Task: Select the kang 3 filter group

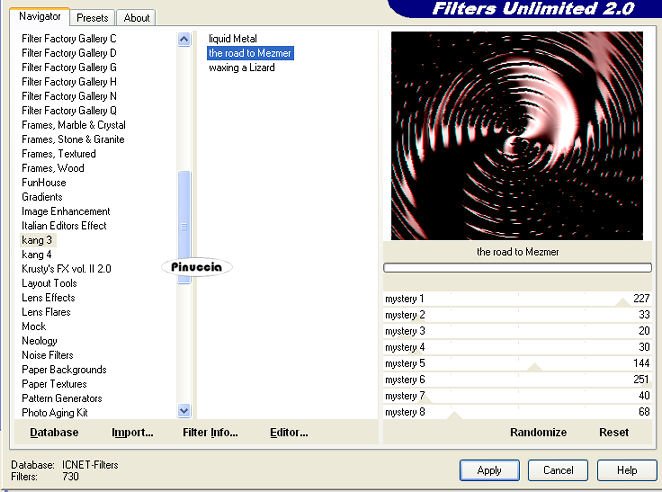Action: pos(38,240)
